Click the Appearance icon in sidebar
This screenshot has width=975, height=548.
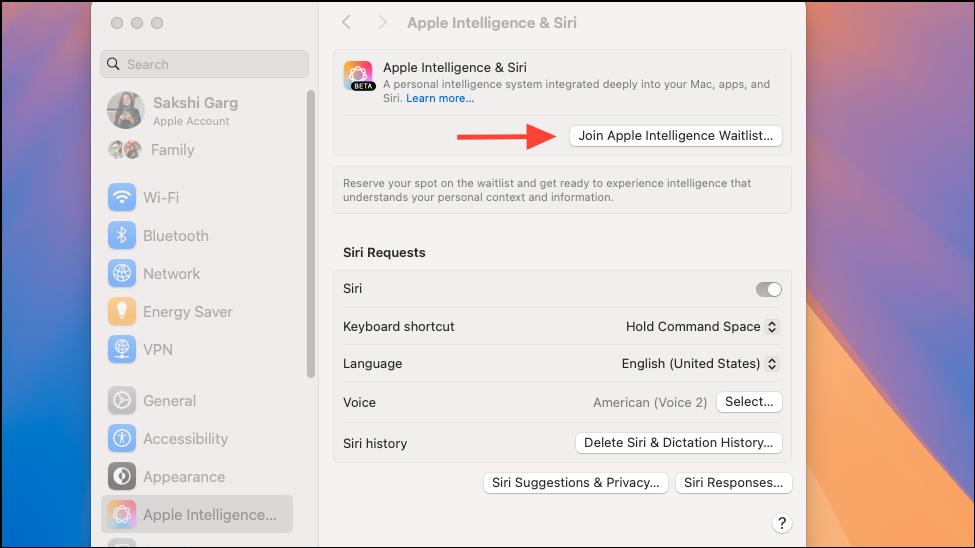pos(122,477)
